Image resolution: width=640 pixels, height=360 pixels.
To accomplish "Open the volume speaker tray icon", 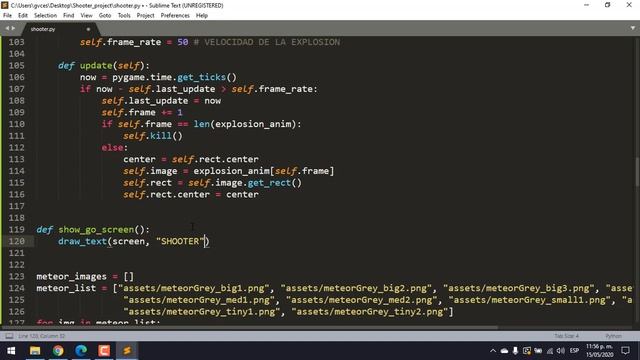I will point(561,351).
